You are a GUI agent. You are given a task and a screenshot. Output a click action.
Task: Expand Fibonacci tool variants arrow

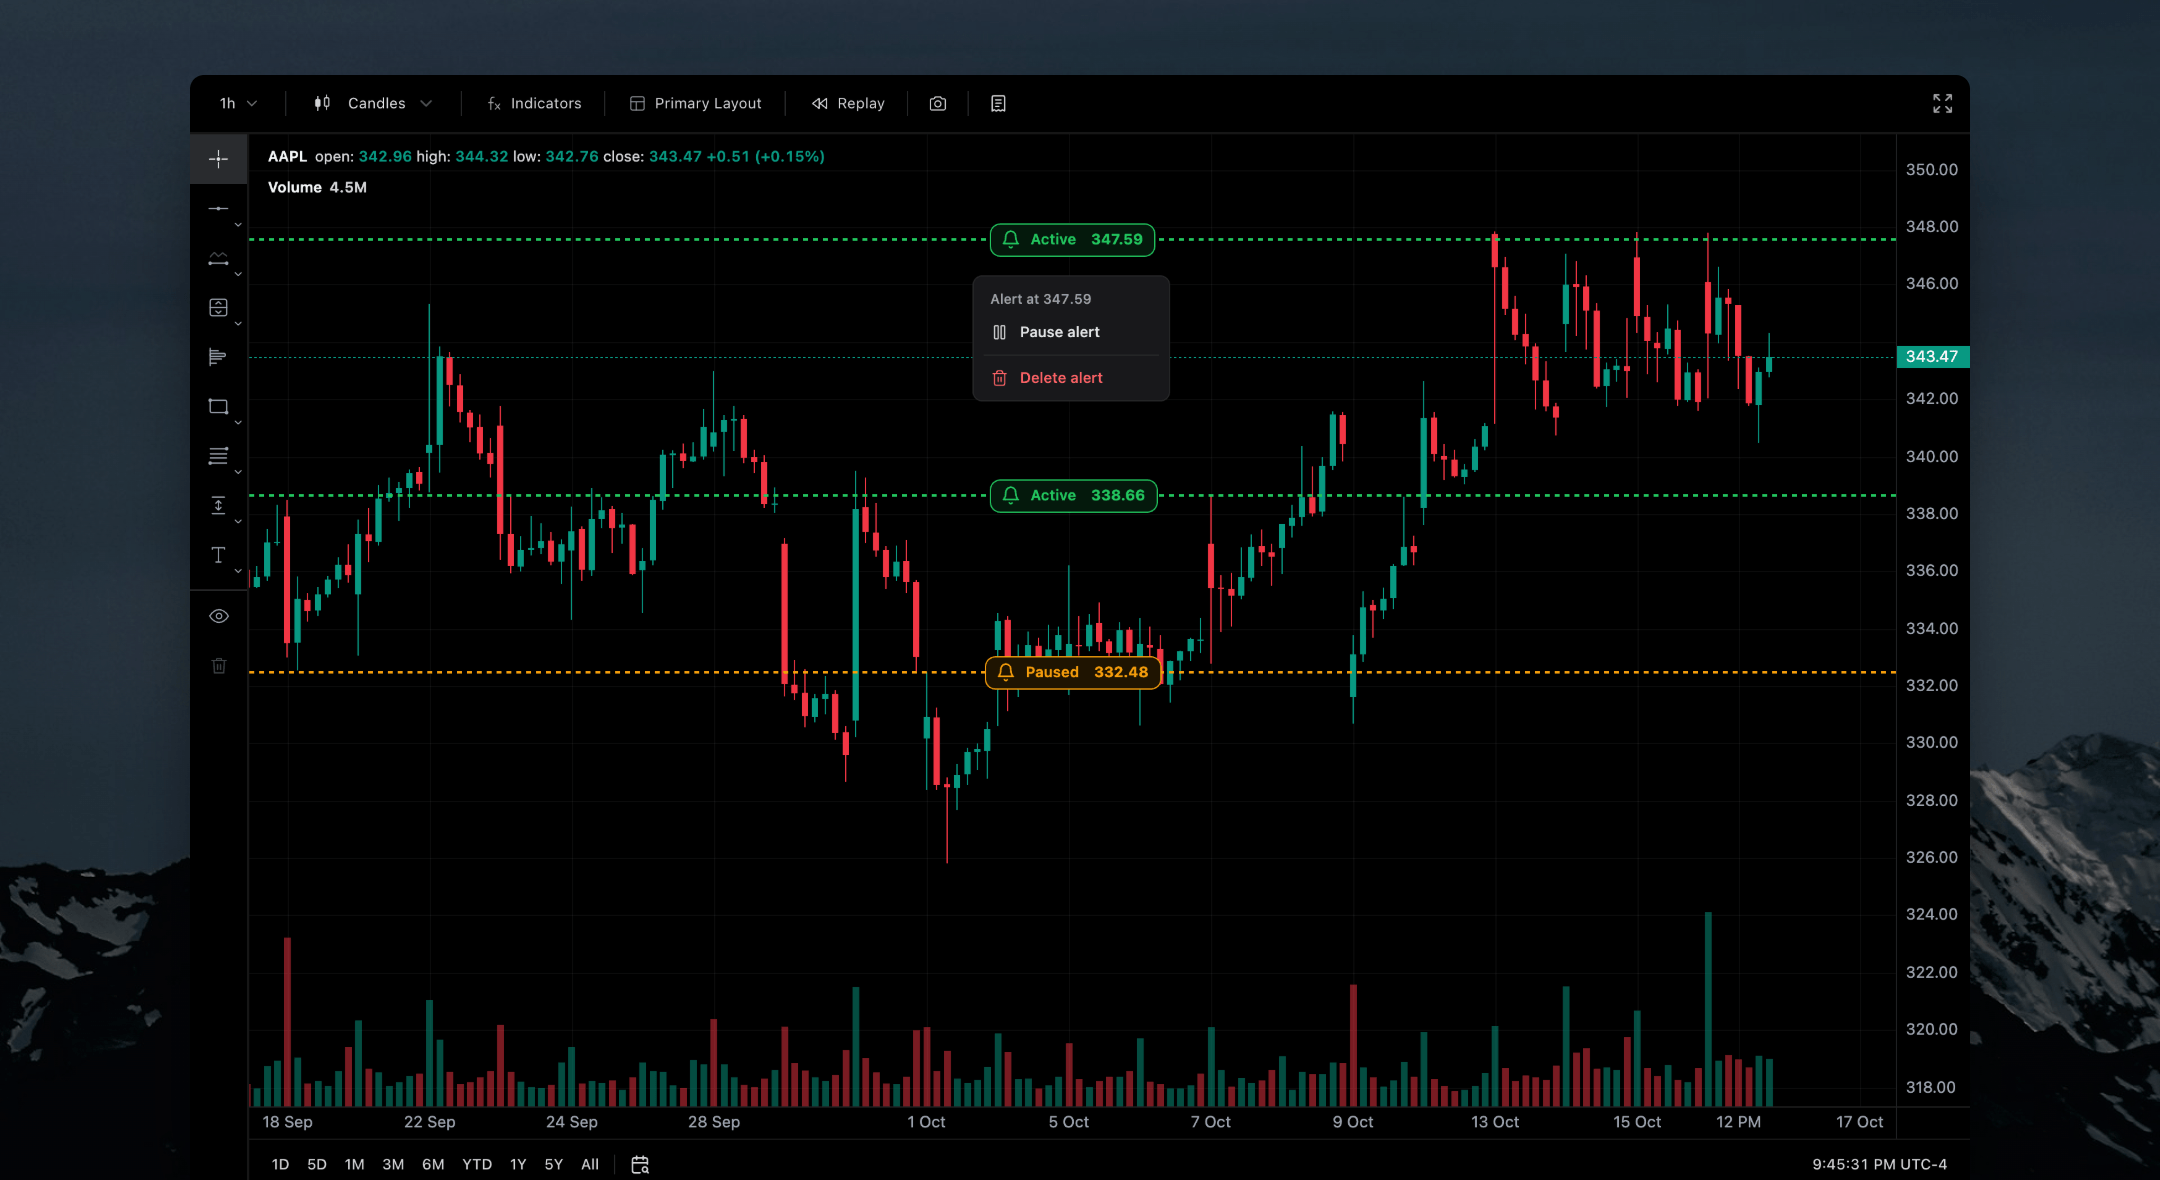tap(238, 472)
